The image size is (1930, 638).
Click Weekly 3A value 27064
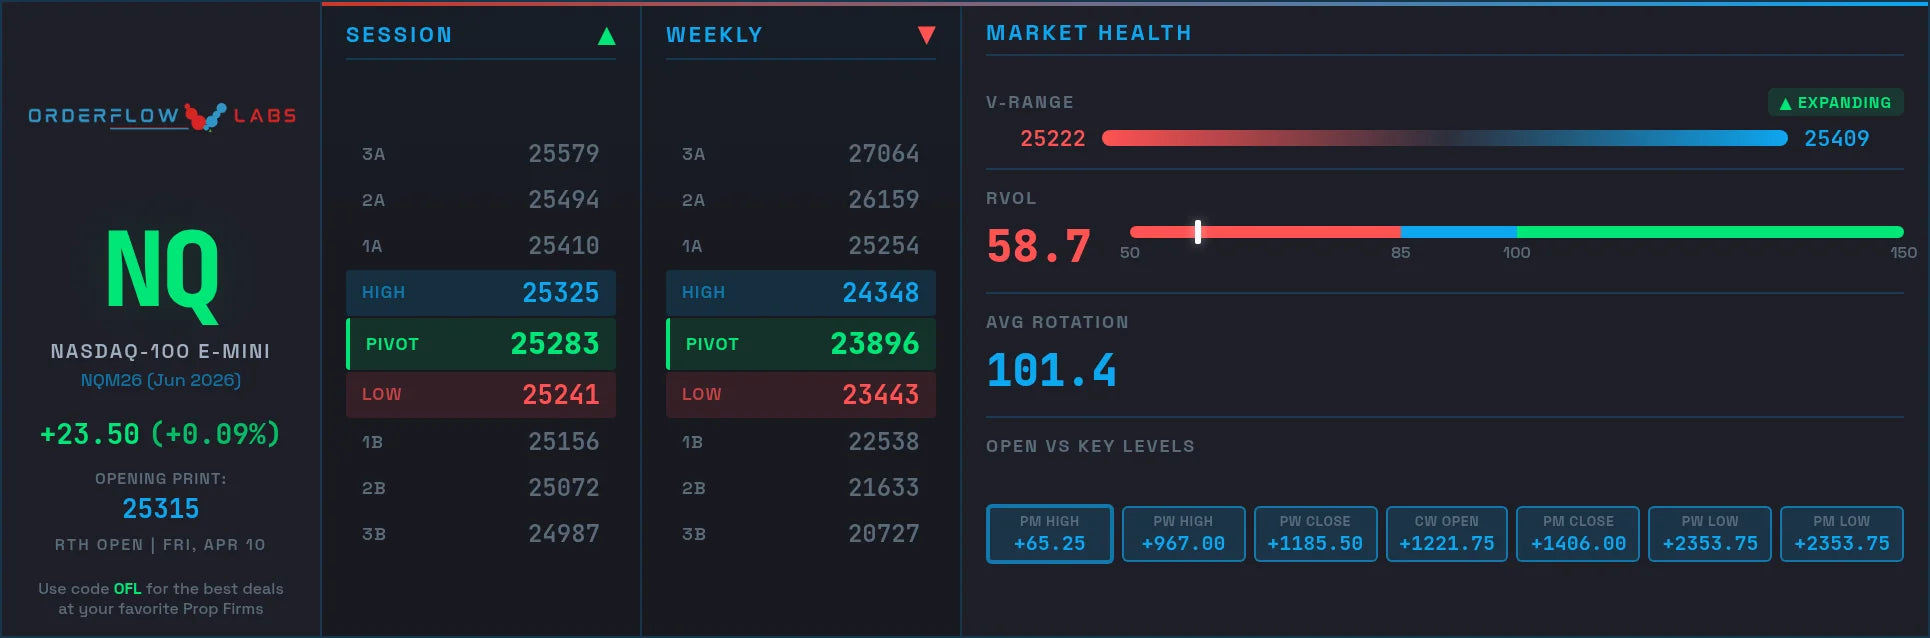point(884,154)
